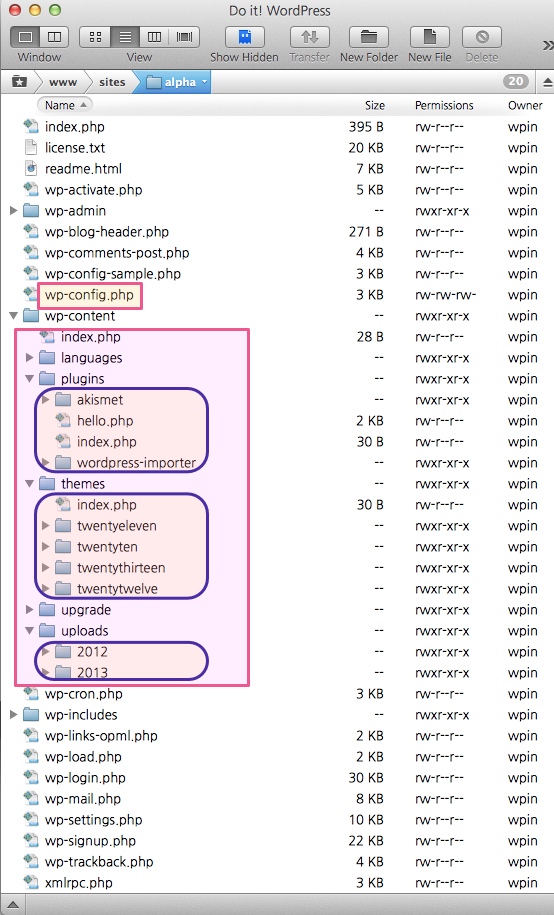Select wp-activate.php file icon
The image size is (554, 915).
(x=30, y=189)
